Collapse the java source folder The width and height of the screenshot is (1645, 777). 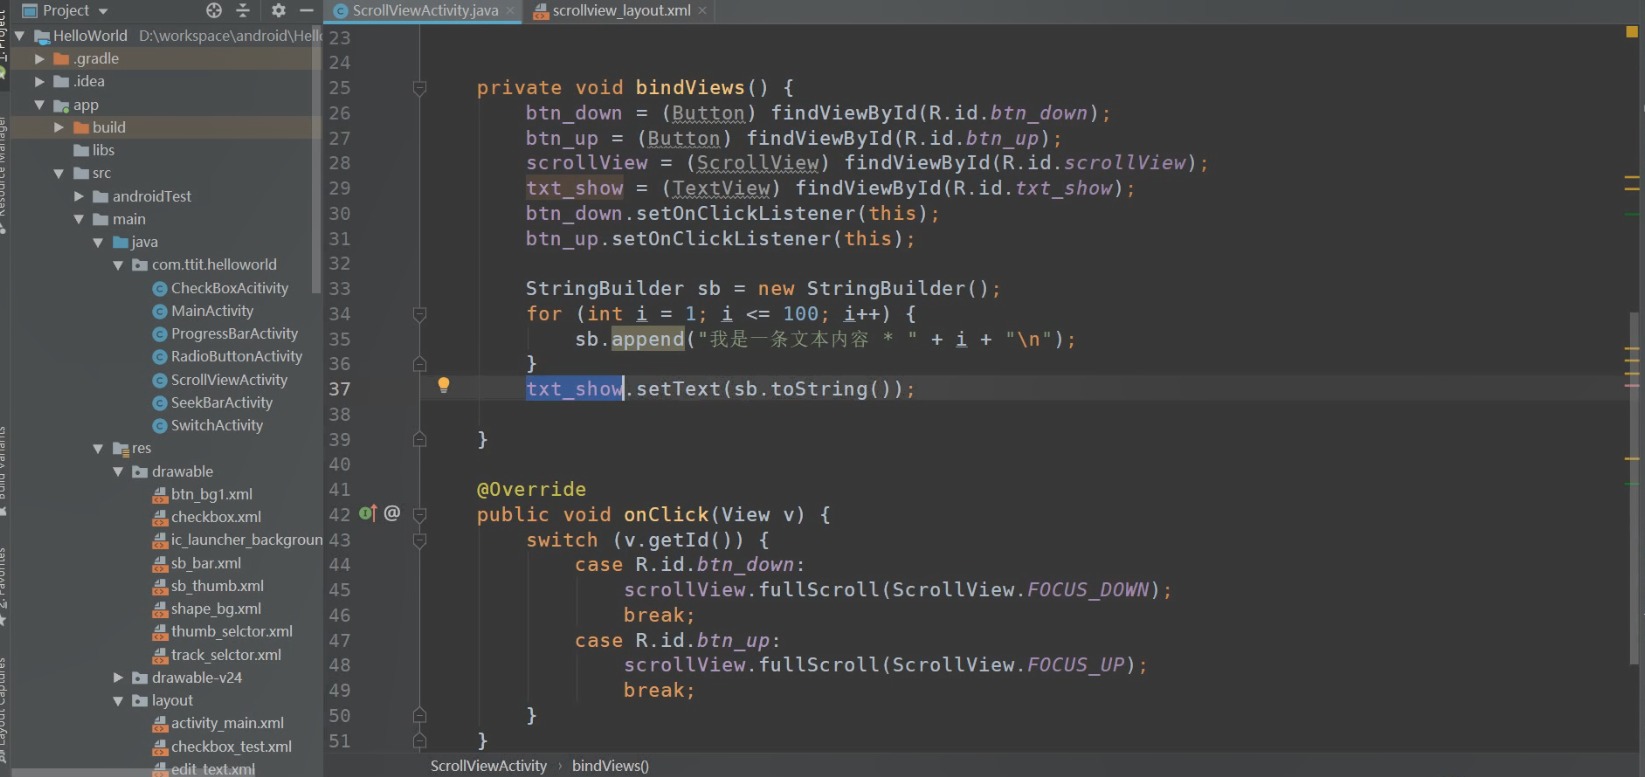pos(98,243)
